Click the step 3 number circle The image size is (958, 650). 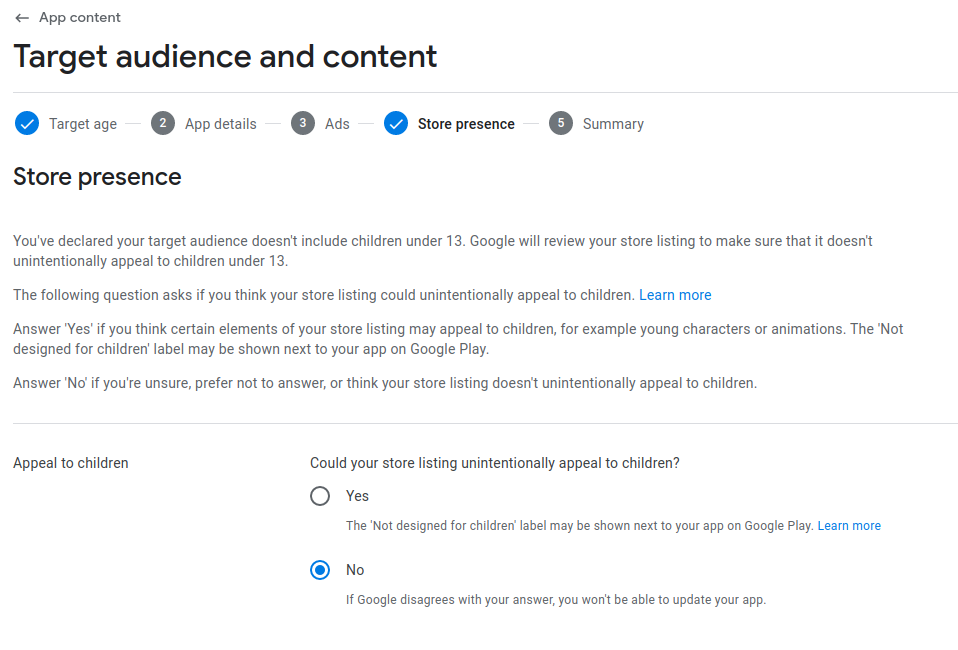[x=303, y=123]
